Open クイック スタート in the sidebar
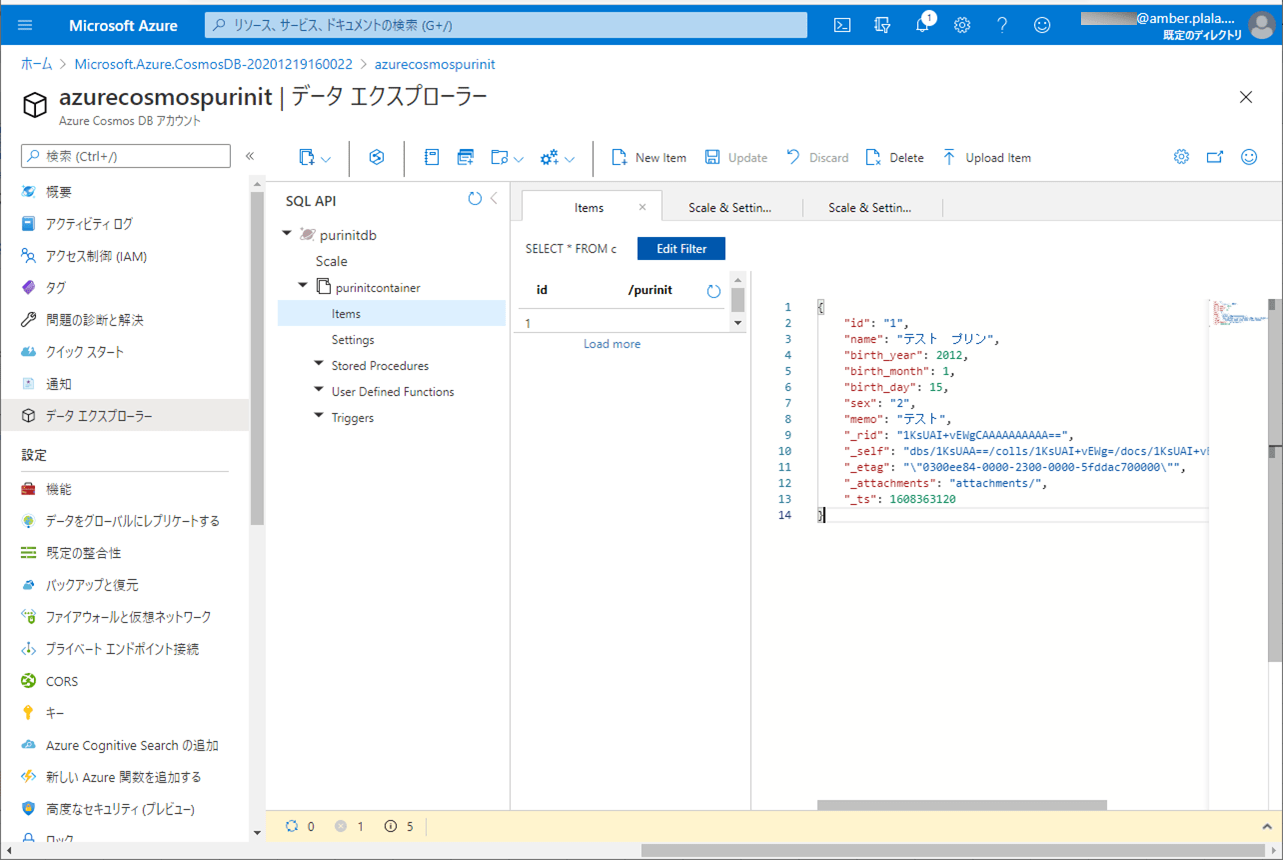1283x860 pixels. point(85,352)
